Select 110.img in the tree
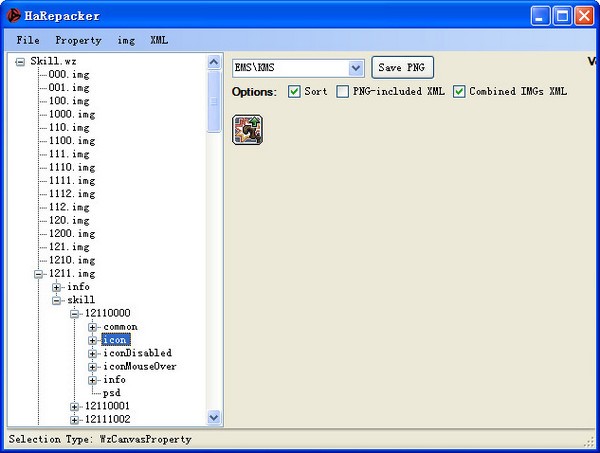Viewport: 600px width, 453px height. point(69,127)
